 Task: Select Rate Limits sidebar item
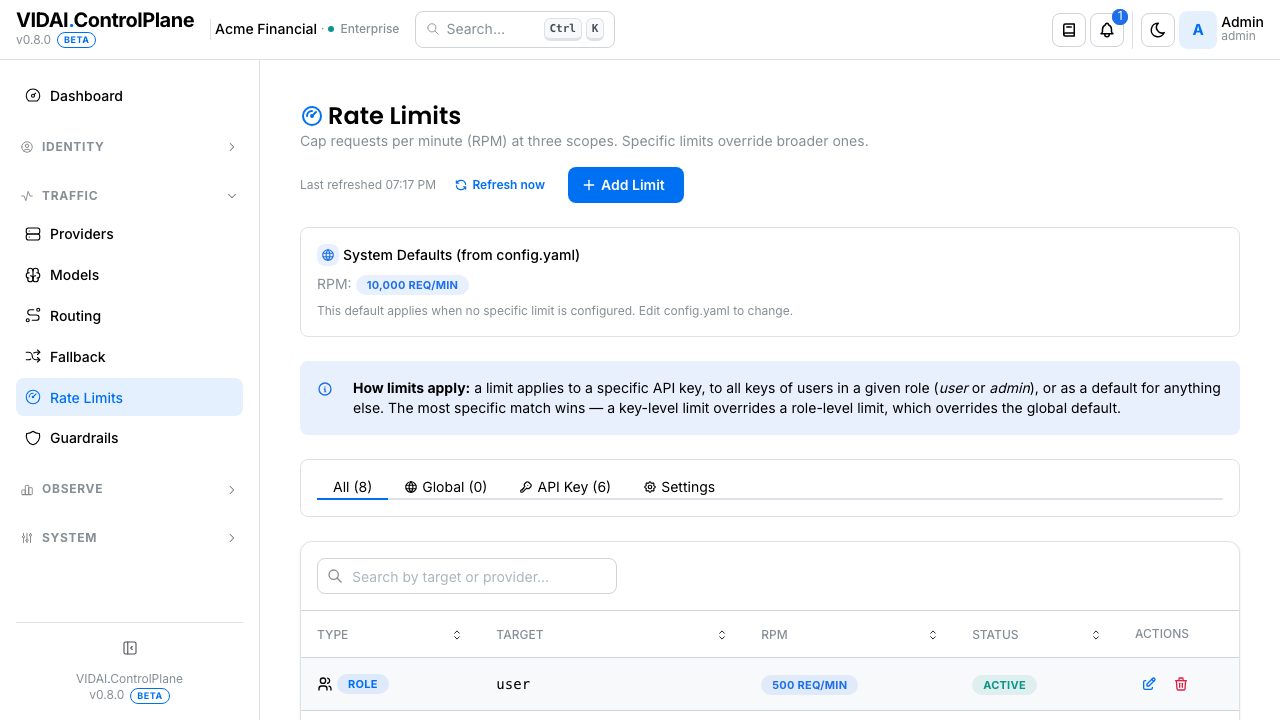[x=129, y=397]
